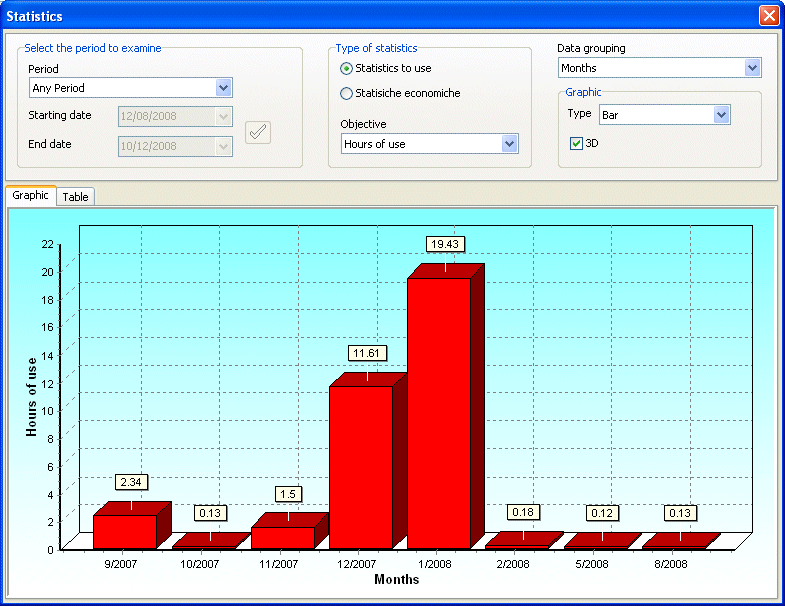Expand the Data grouping dropdown arrow
Image resolution: width=785 pixels, height=606 pixels.
pyautogui.click(x=752, y=68)
